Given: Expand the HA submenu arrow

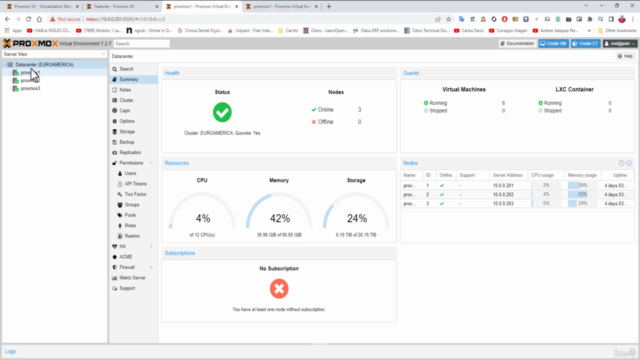Looking at the screenshot, I should [151, 246].
